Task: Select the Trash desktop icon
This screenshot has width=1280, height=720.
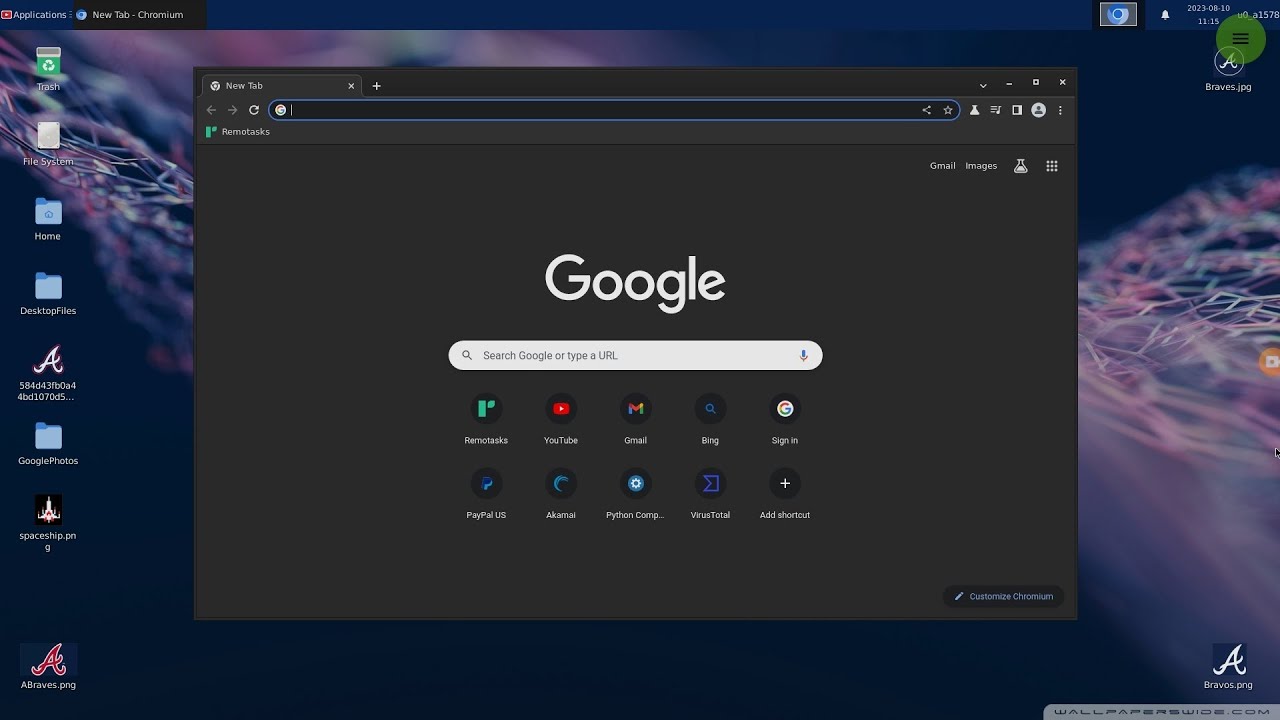Action: (x=48, y=69)
